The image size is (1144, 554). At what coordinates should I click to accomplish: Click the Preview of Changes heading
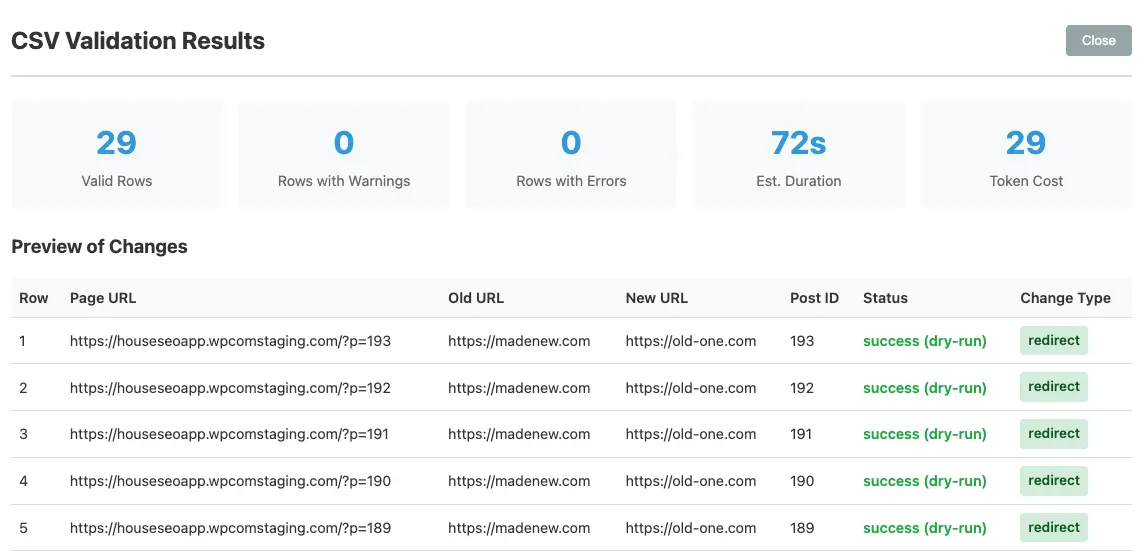(99, 247)
